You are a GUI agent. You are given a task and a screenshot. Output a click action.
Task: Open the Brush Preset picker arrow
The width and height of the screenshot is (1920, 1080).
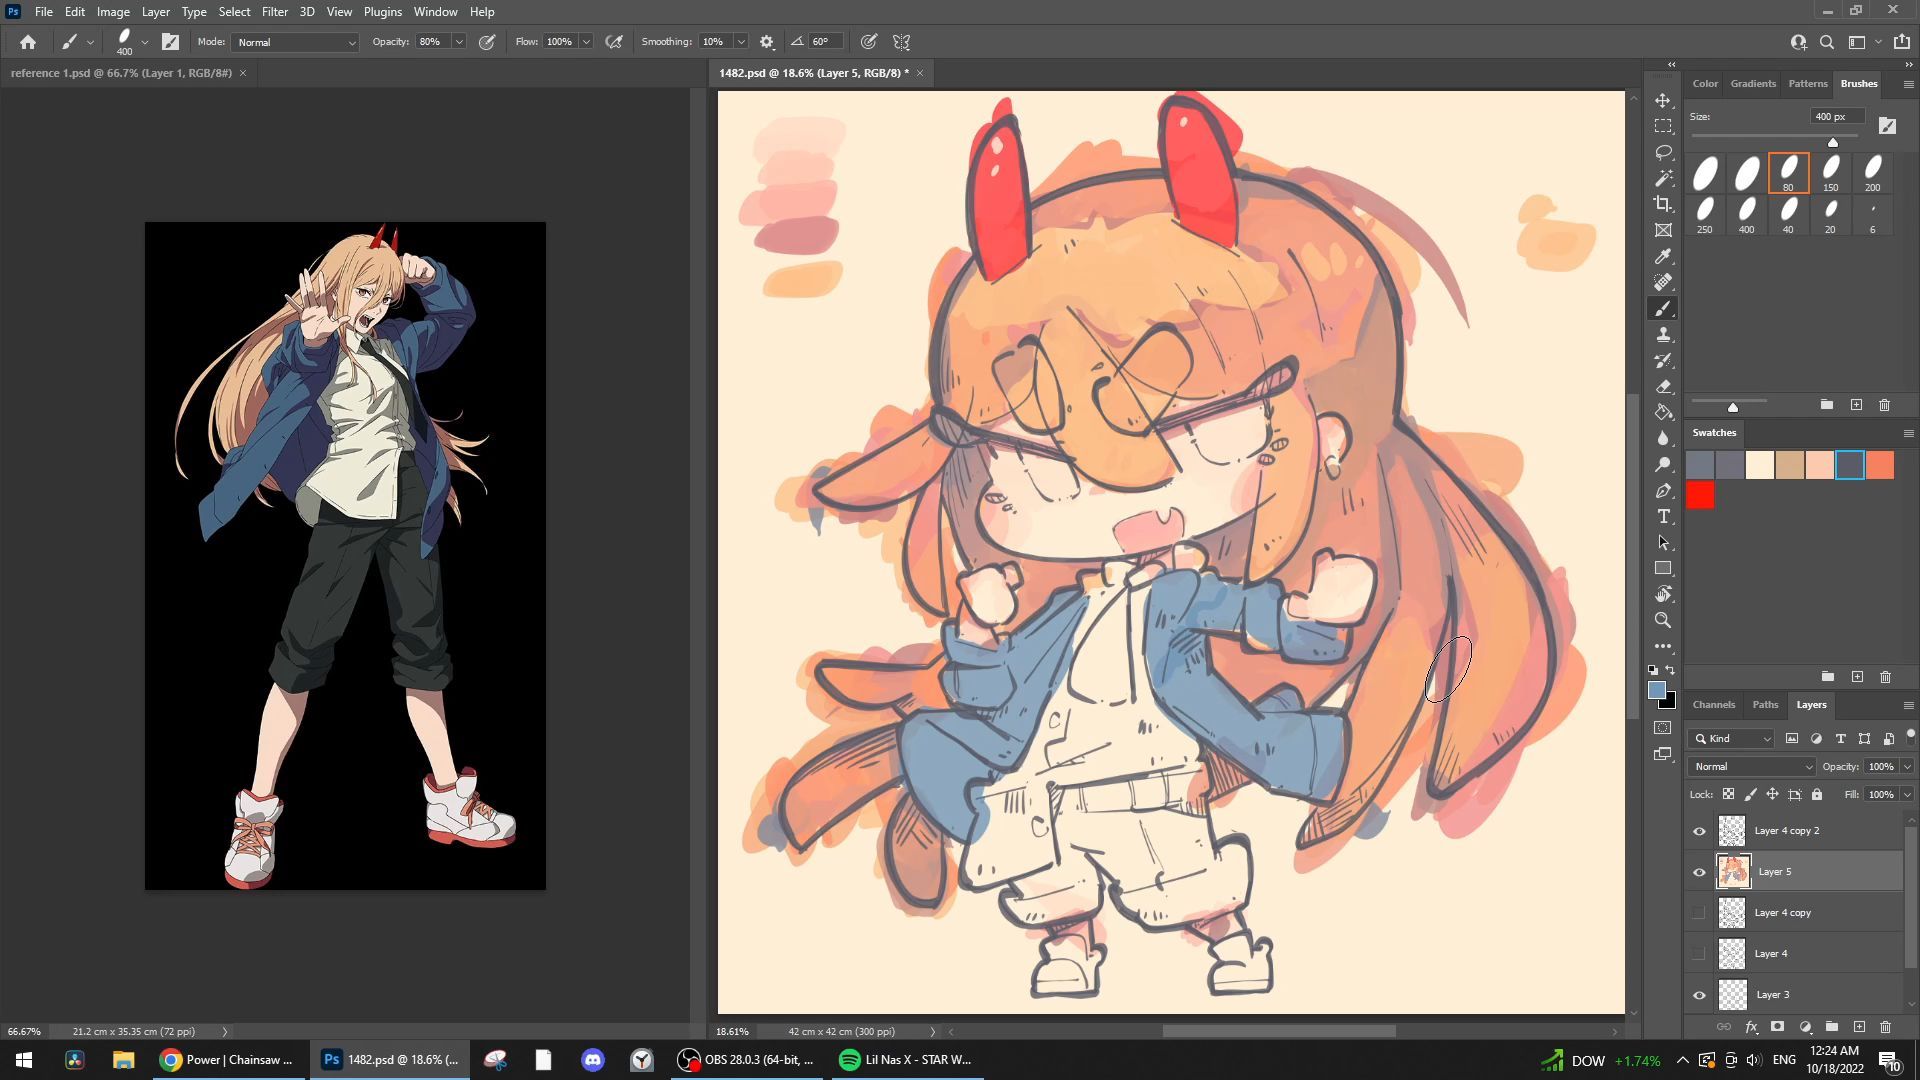tap(145, 42)
